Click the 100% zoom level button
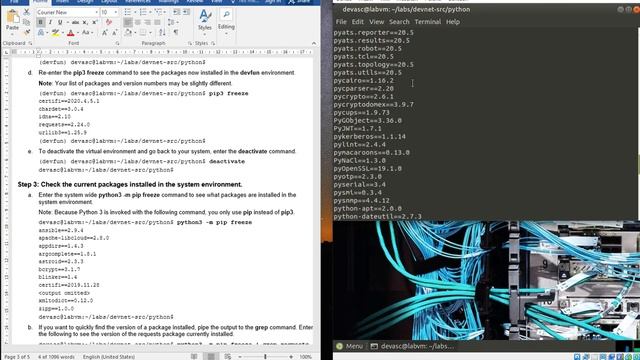The width and height of the screenshot is (640, 360). coord(306,357)
